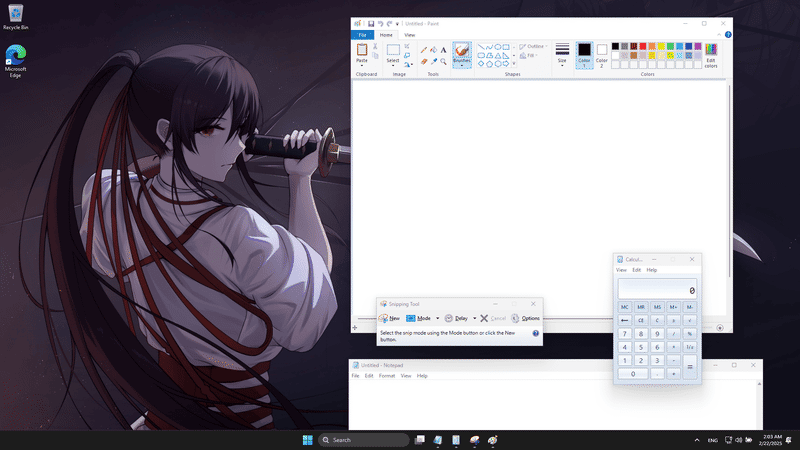Screen dimensions: 800x450
Task: Open the Recycle Bin desktop icon
Action: click(x=16, y=16)
